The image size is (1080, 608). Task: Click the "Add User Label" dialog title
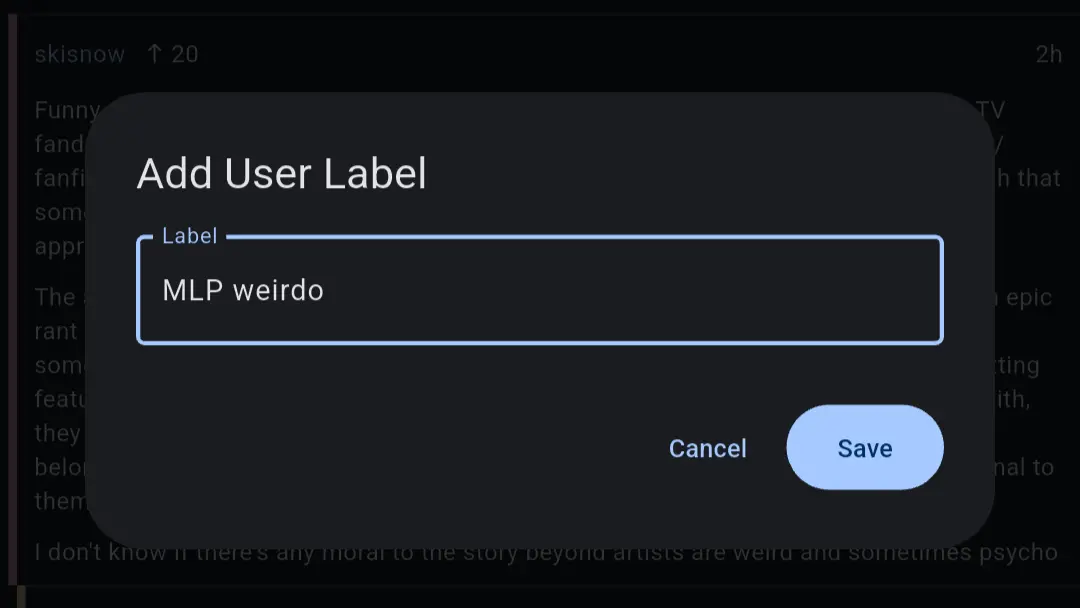point(281,173)
